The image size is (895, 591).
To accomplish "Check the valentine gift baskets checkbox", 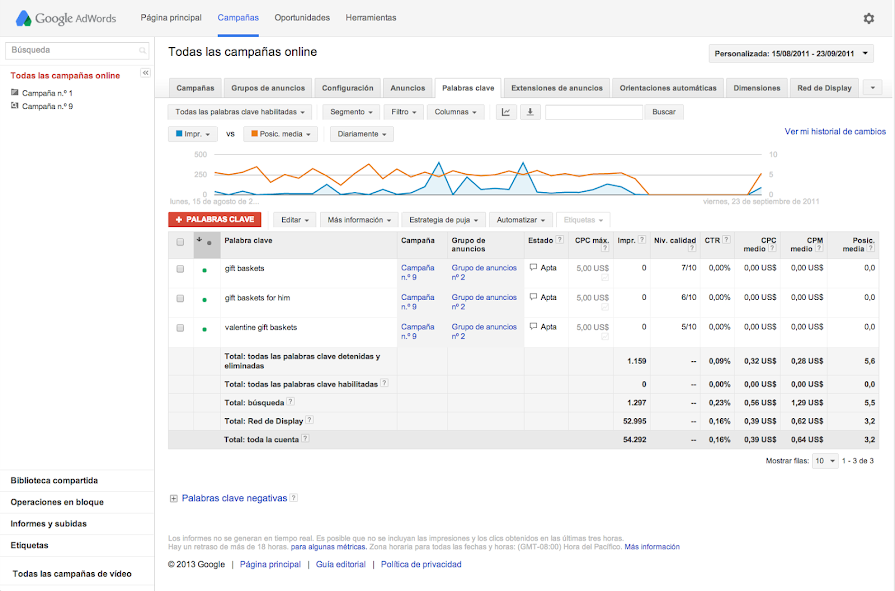I will [x=180, y=328].
